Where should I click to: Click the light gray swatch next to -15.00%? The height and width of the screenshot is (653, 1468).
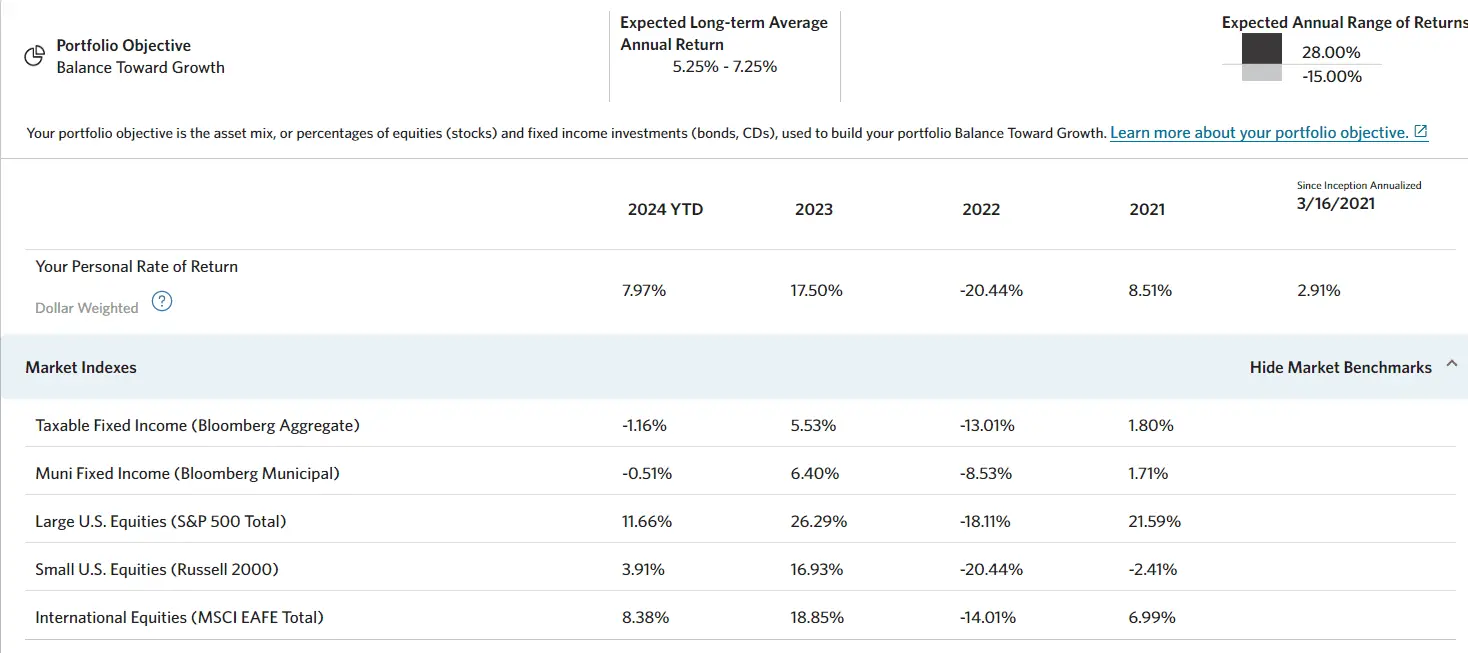tap(1261, 73)
